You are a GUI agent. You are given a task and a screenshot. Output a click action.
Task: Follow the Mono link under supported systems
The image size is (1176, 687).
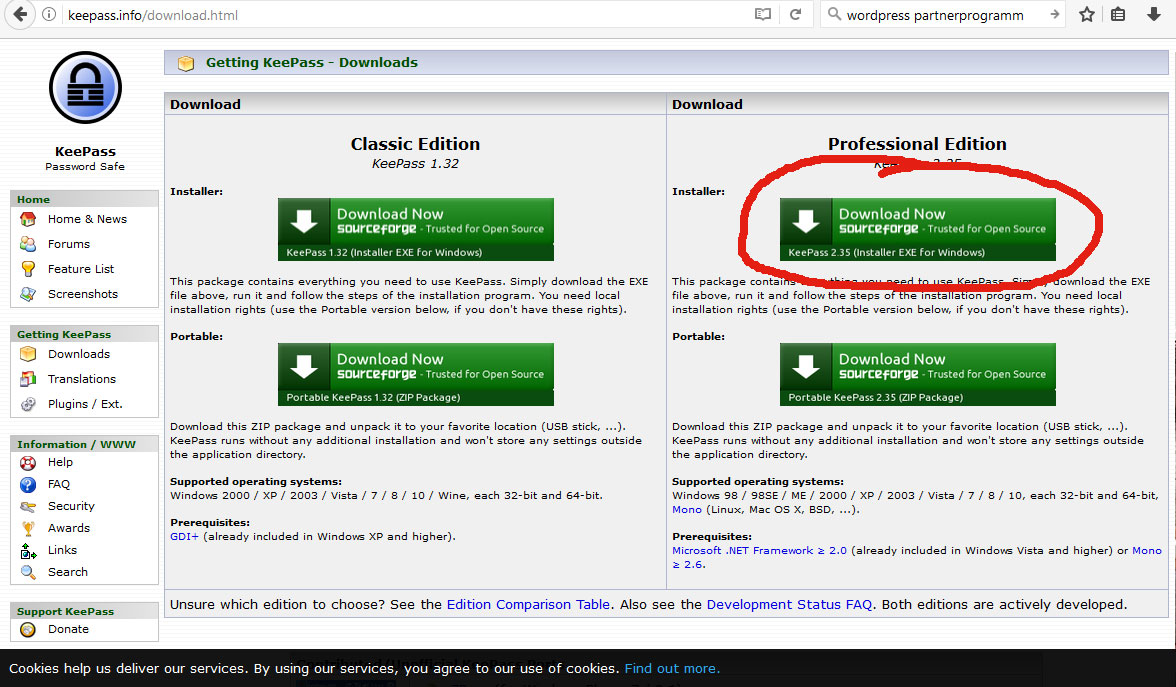coord(686,509)
